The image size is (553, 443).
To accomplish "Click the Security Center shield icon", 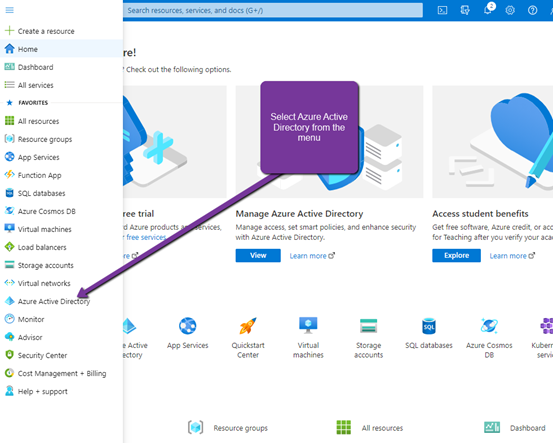I will click(10, 355).
